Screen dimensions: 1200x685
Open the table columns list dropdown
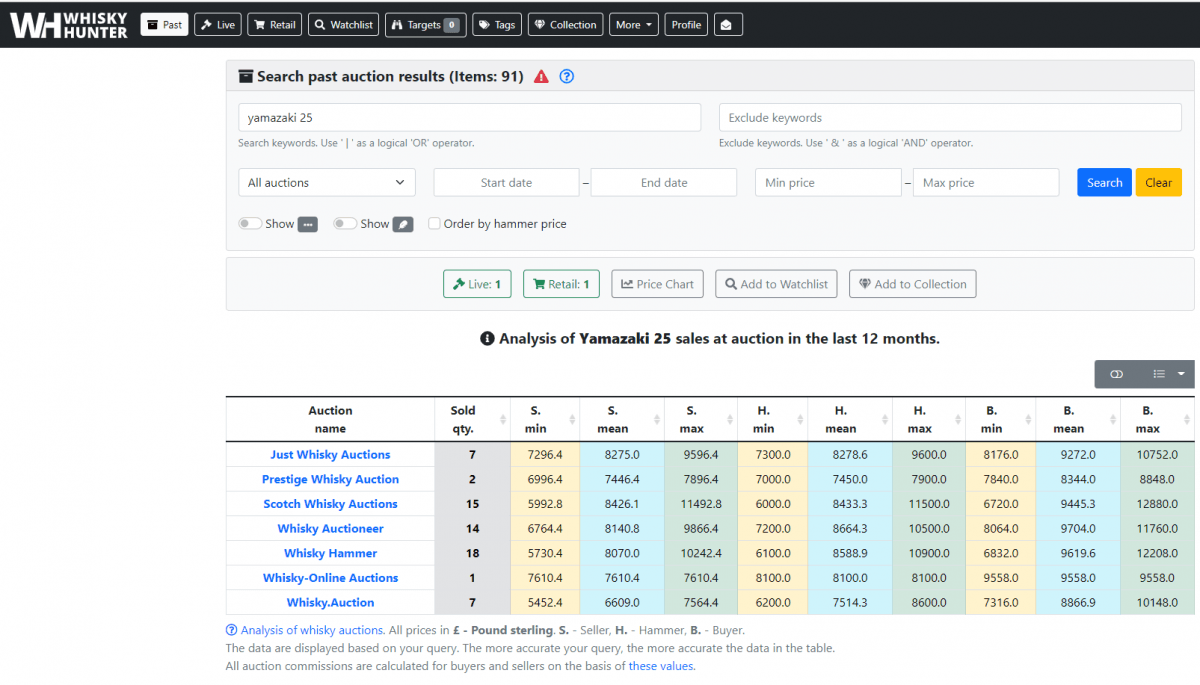pos(1167,374)
